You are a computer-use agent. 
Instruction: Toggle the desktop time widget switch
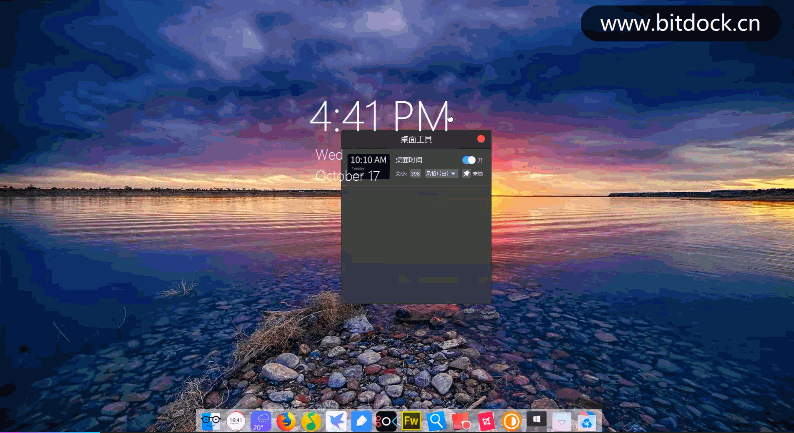pos(468,160)
